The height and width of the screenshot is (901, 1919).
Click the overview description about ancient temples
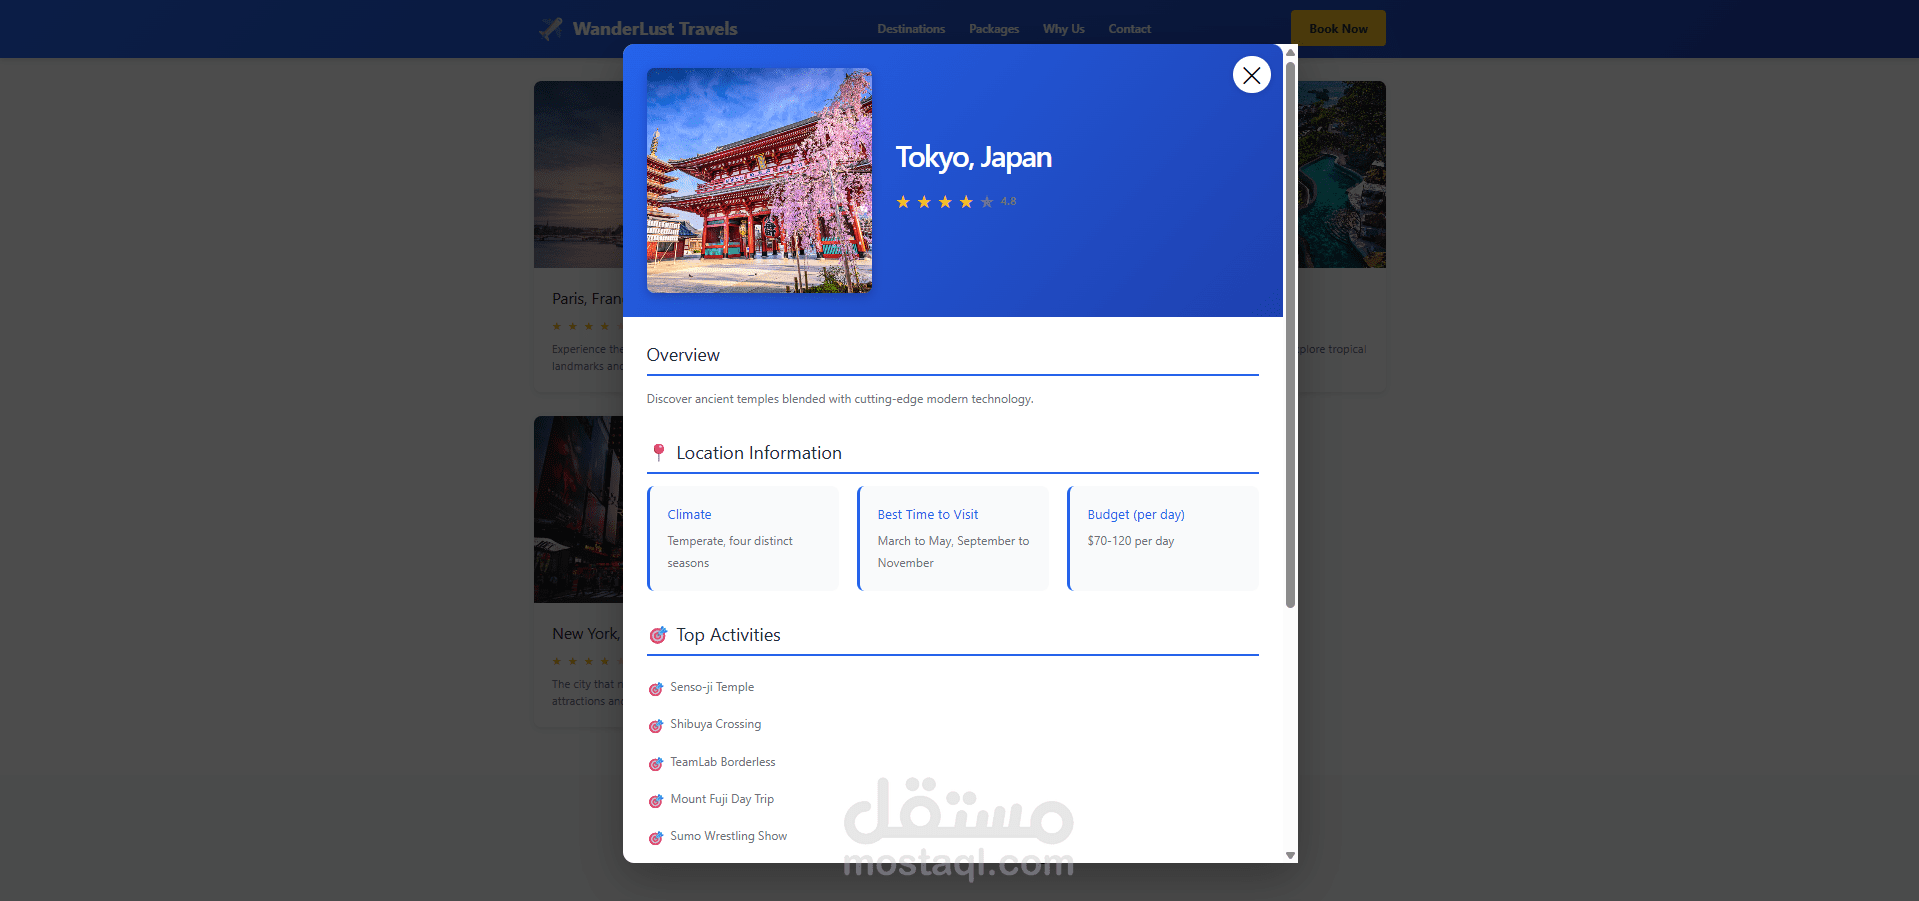tap(840, 399)
